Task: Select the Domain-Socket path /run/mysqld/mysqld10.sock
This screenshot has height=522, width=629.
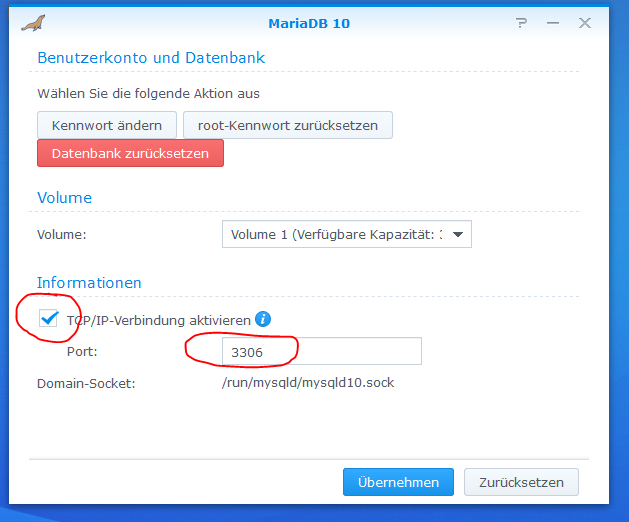Action: click(308, 383)
